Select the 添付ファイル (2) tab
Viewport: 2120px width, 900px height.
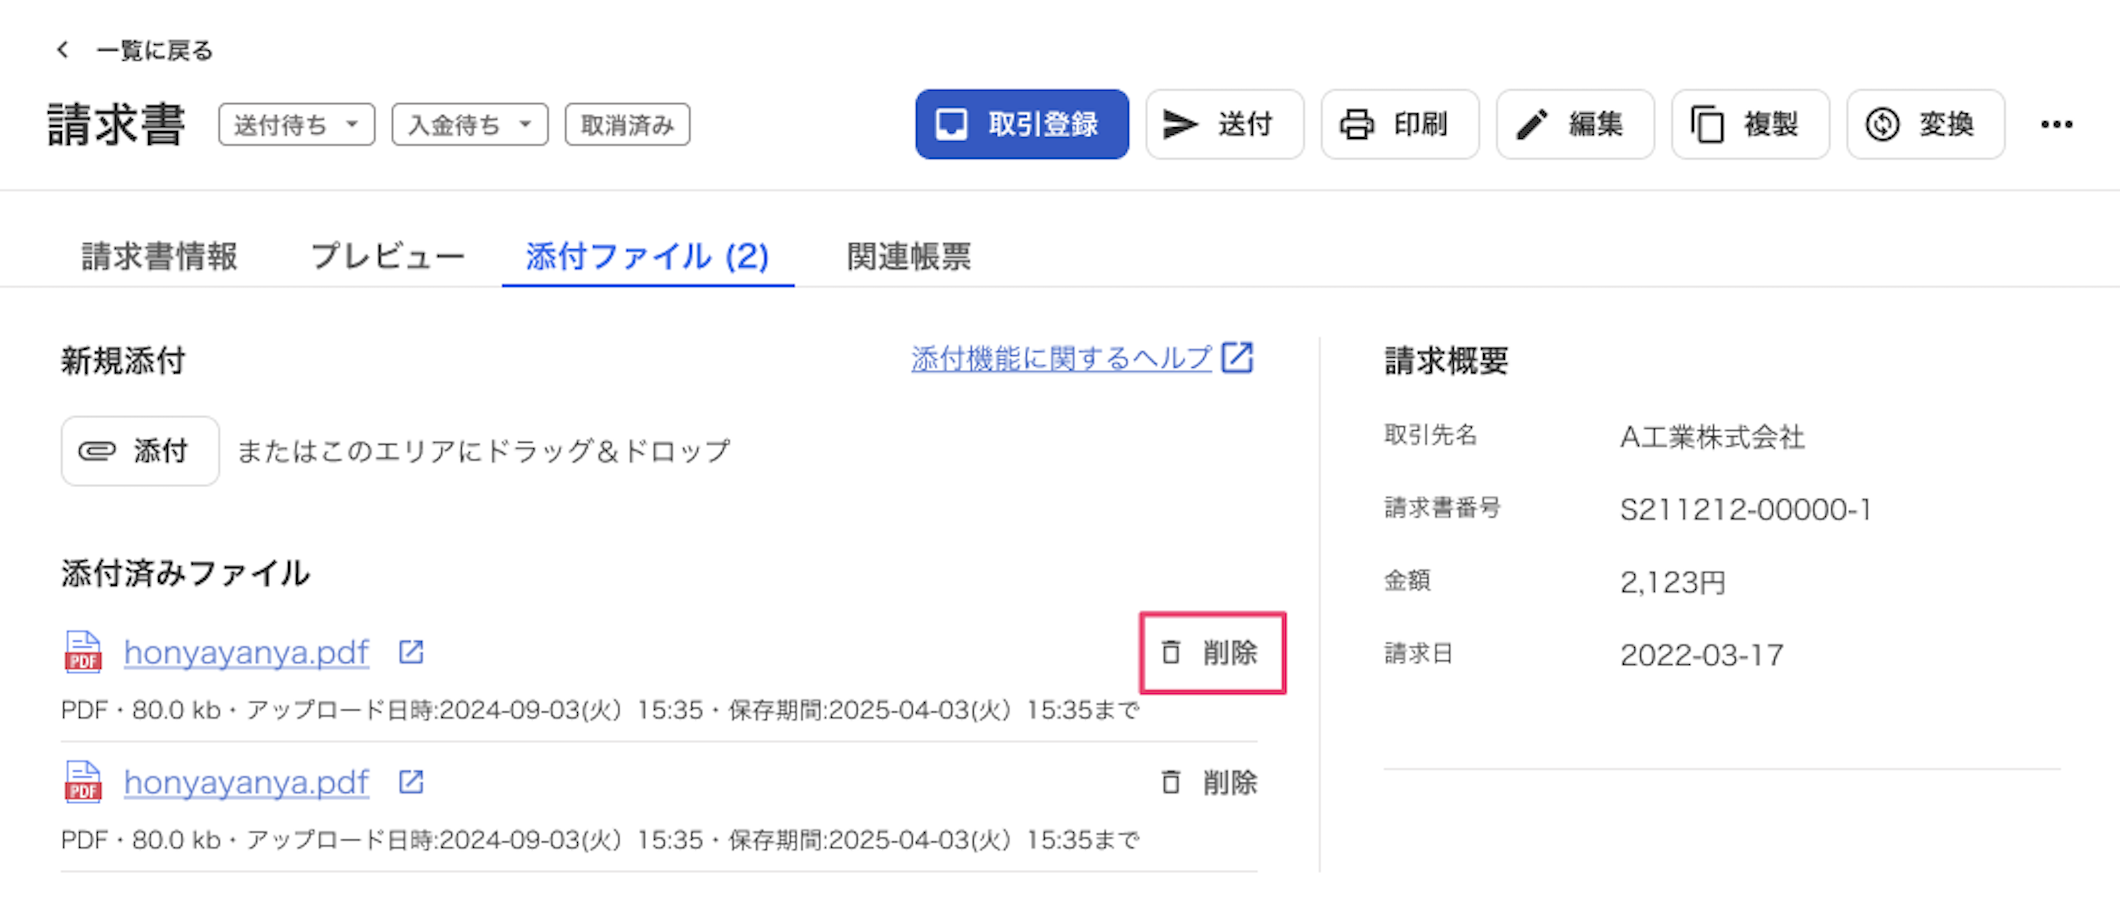coord(648,256)
